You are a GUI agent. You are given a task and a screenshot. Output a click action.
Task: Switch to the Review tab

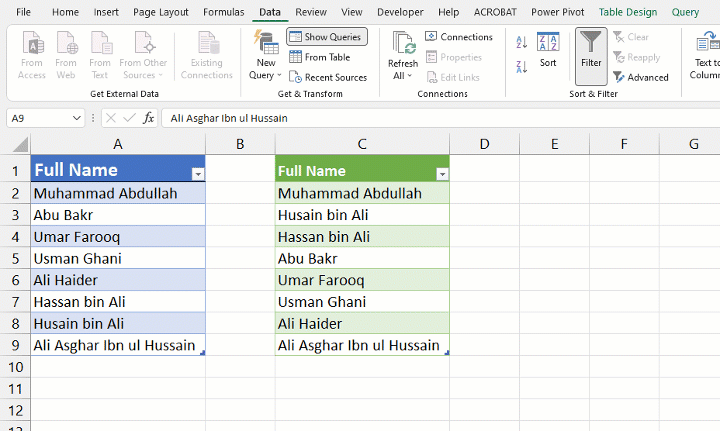pyautogui.click(x=311, y=12)
